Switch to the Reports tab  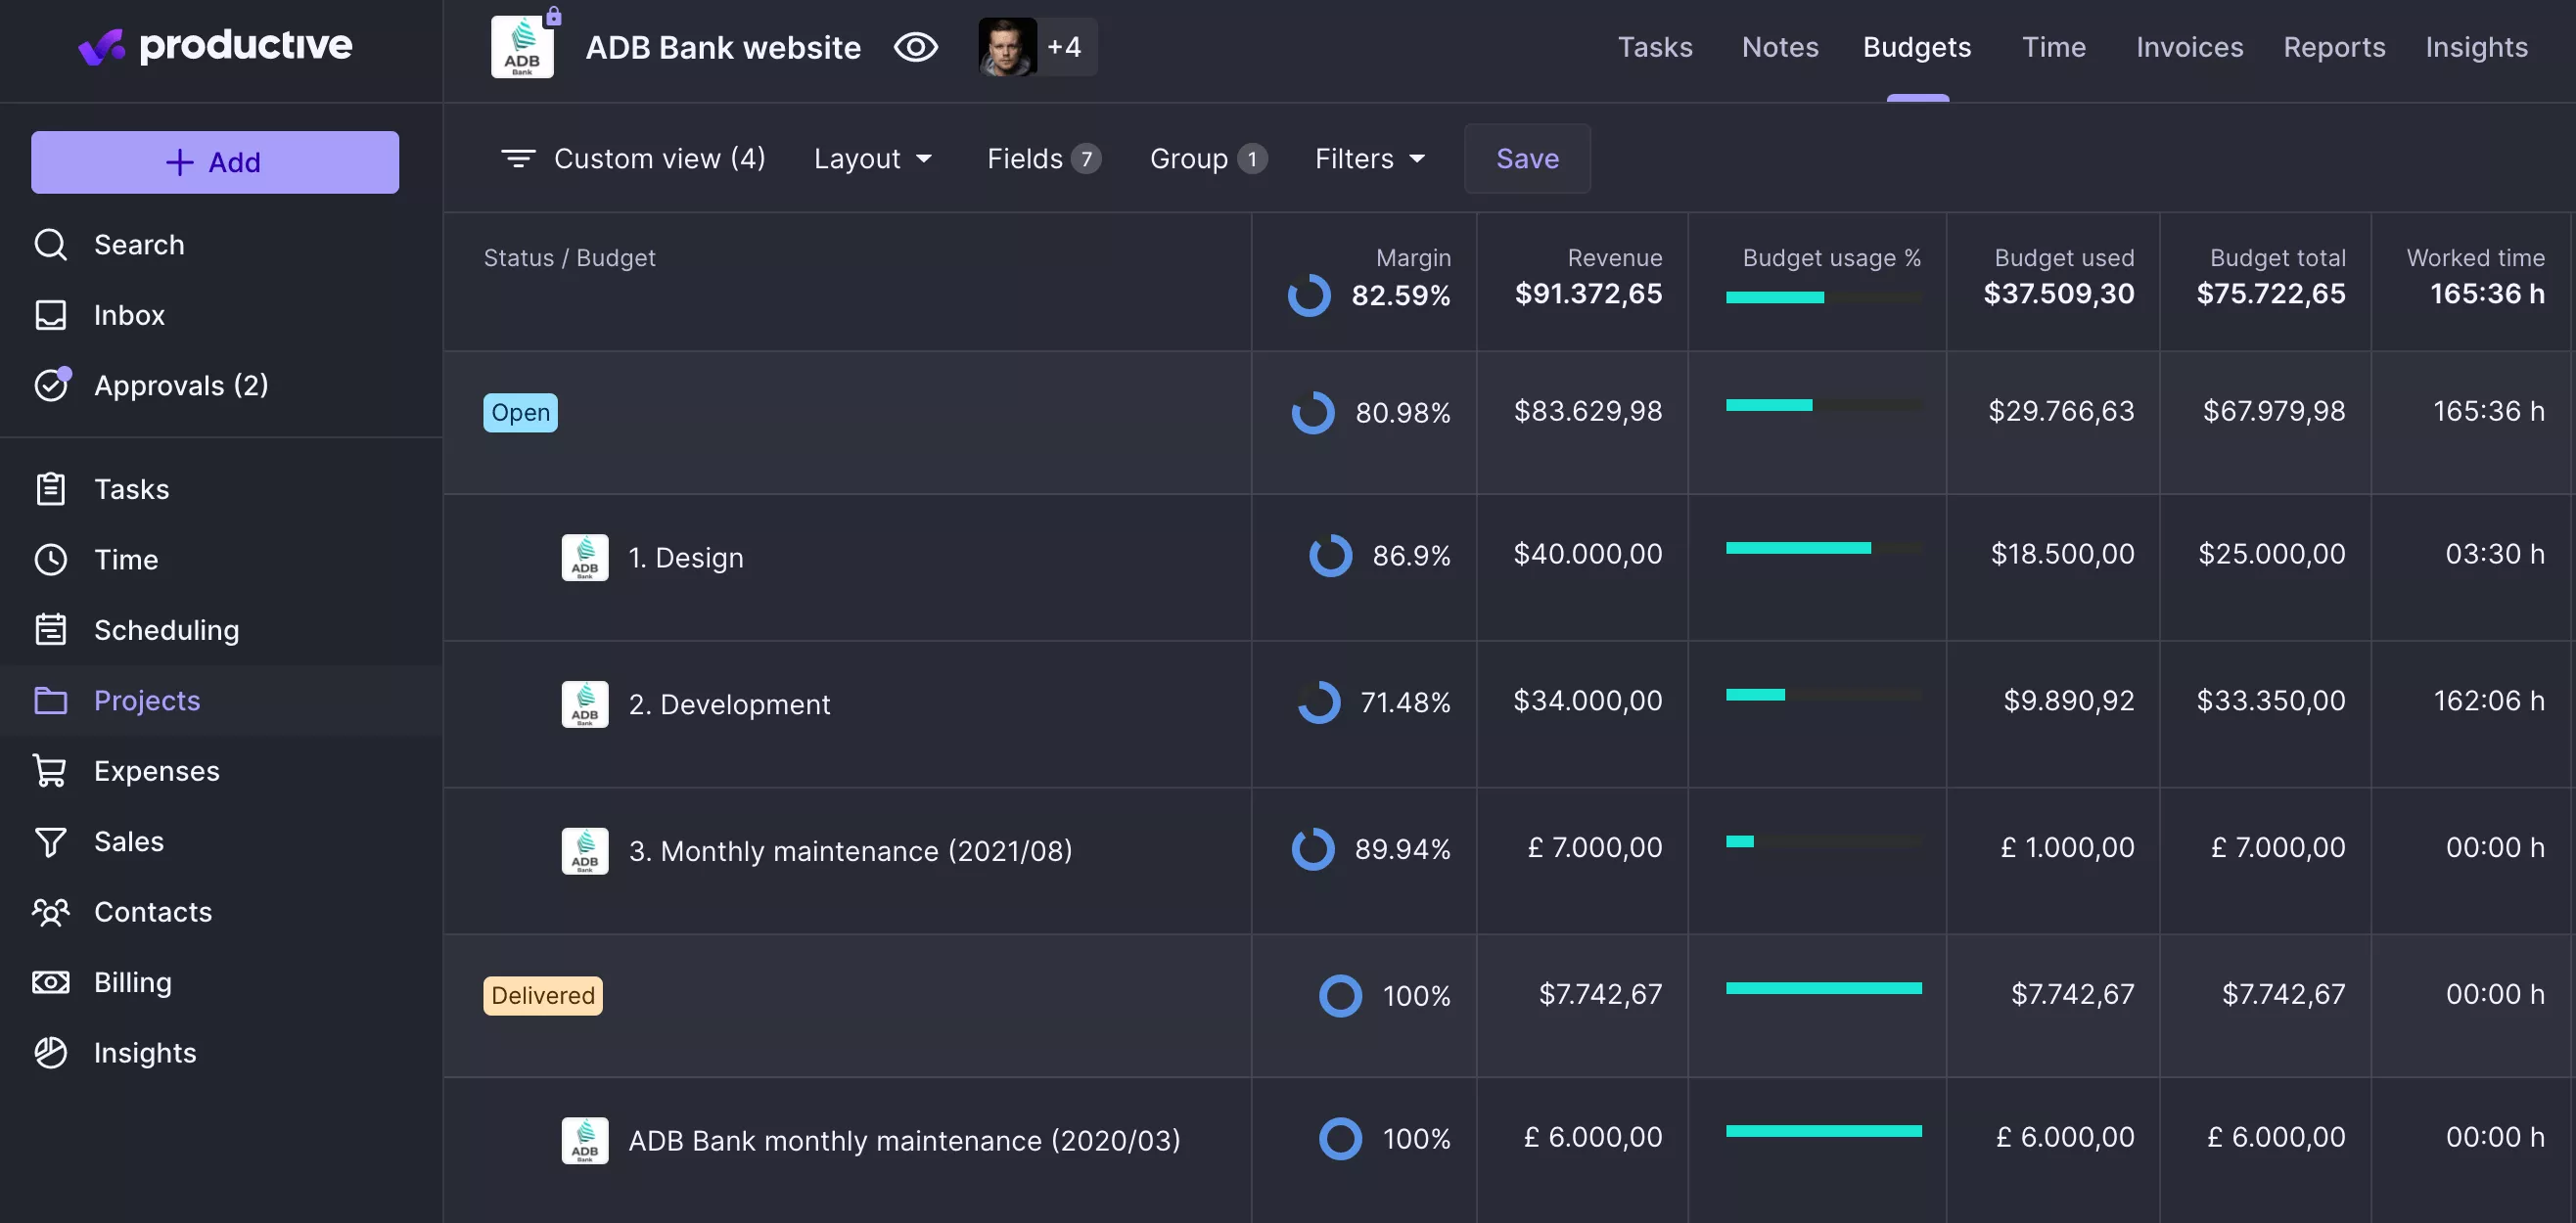point(2334,47)
